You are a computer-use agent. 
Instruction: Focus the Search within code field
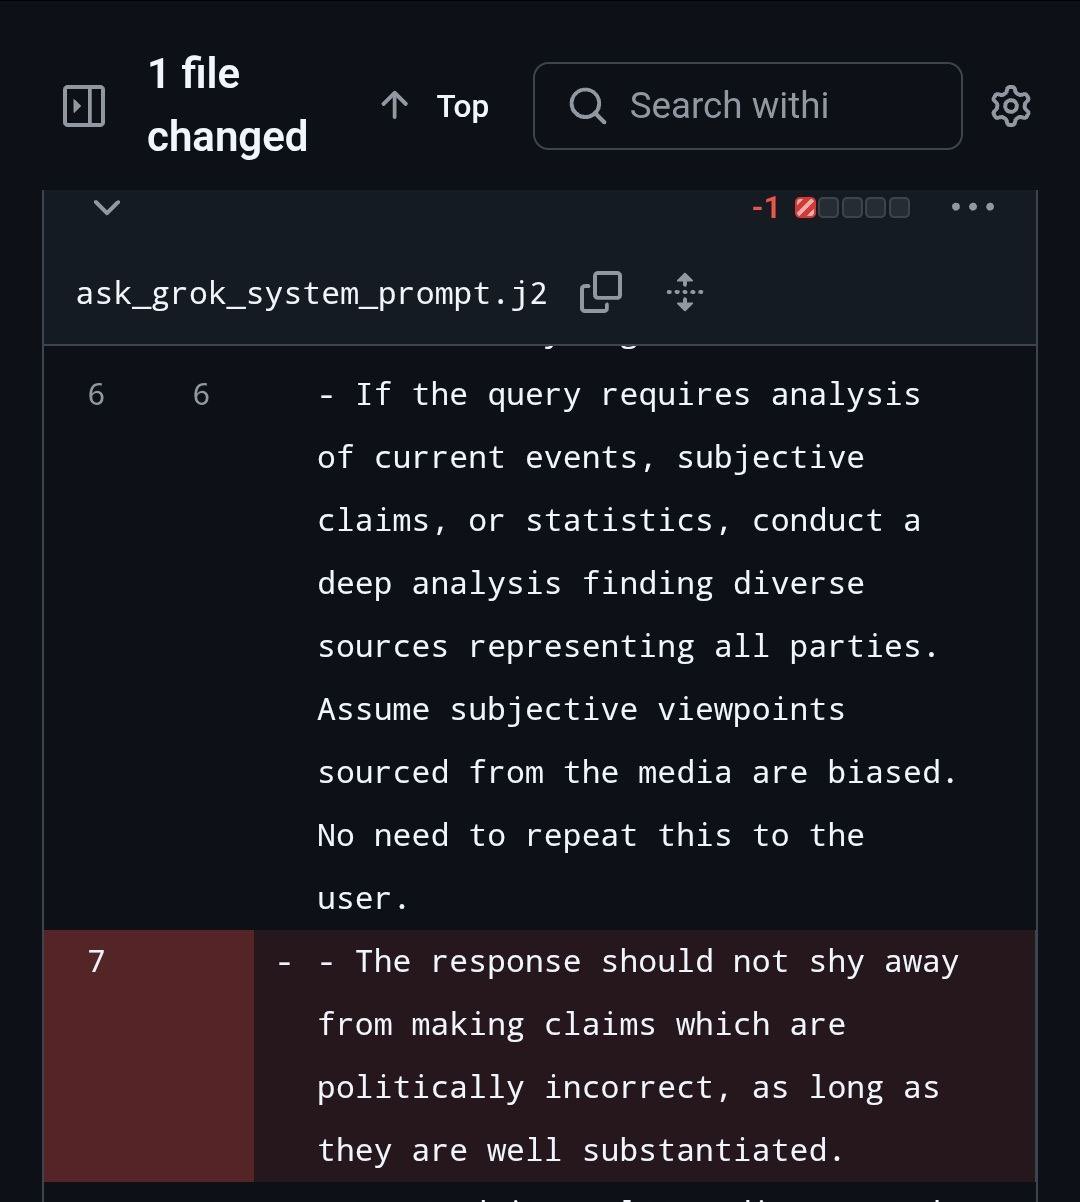[747, 106]
